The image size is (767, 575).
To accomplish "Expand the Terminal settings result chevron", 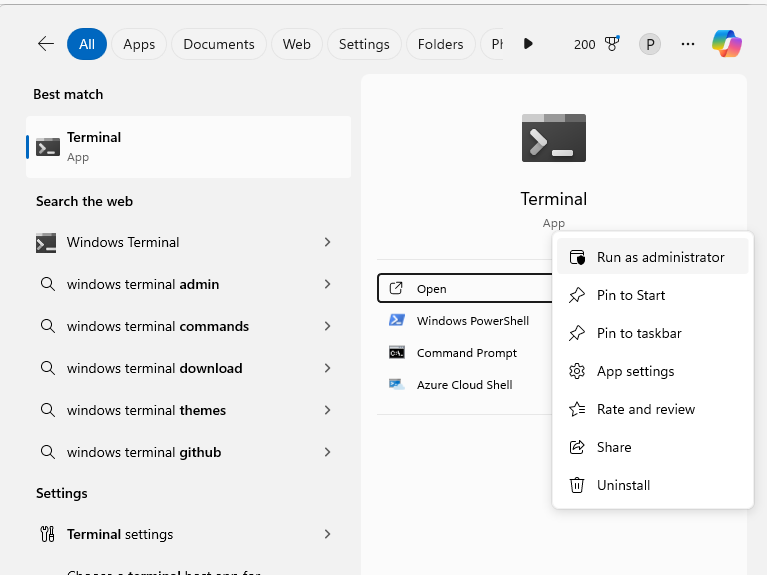I will point(328,534).
